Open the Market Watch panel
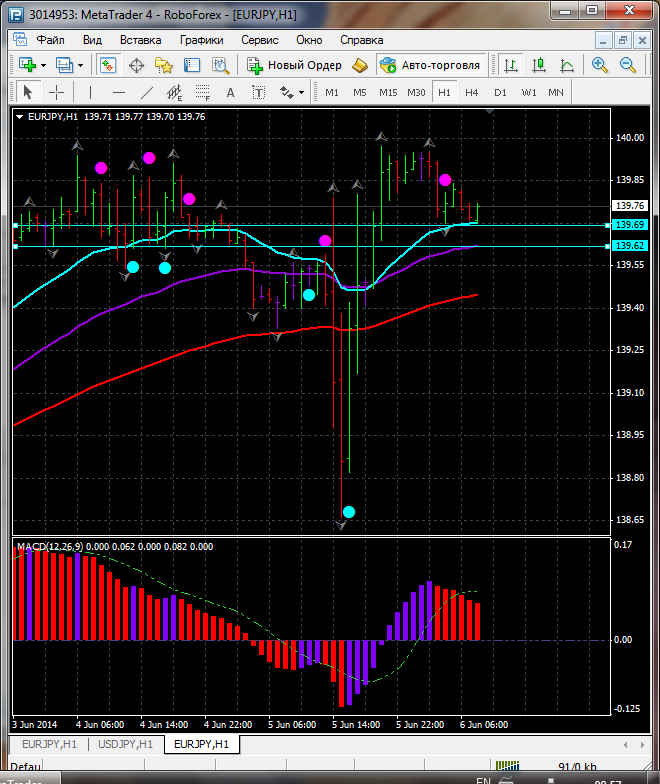Screen dimensions: 660x784 [108, 65]
